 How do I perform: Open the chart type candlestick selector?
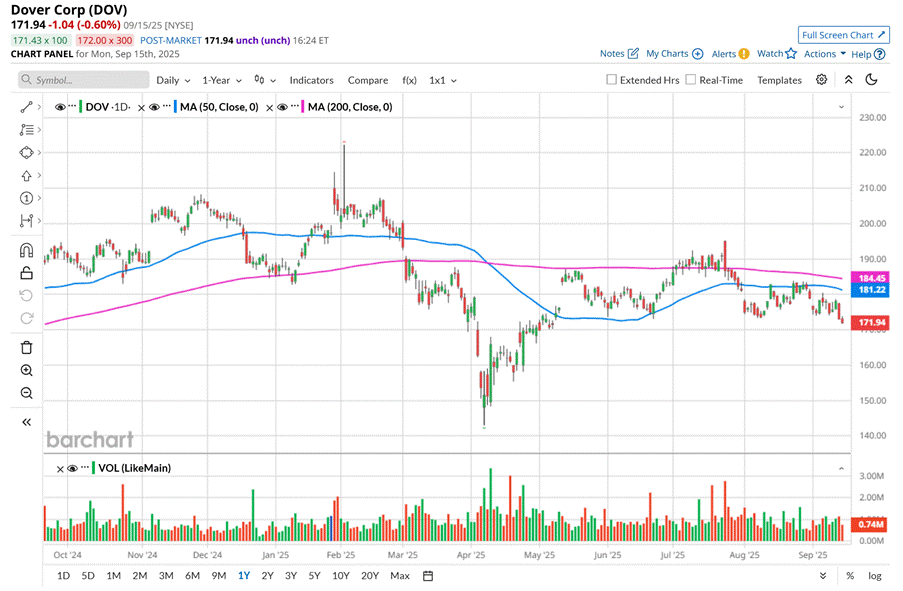(x=264, y=80)
